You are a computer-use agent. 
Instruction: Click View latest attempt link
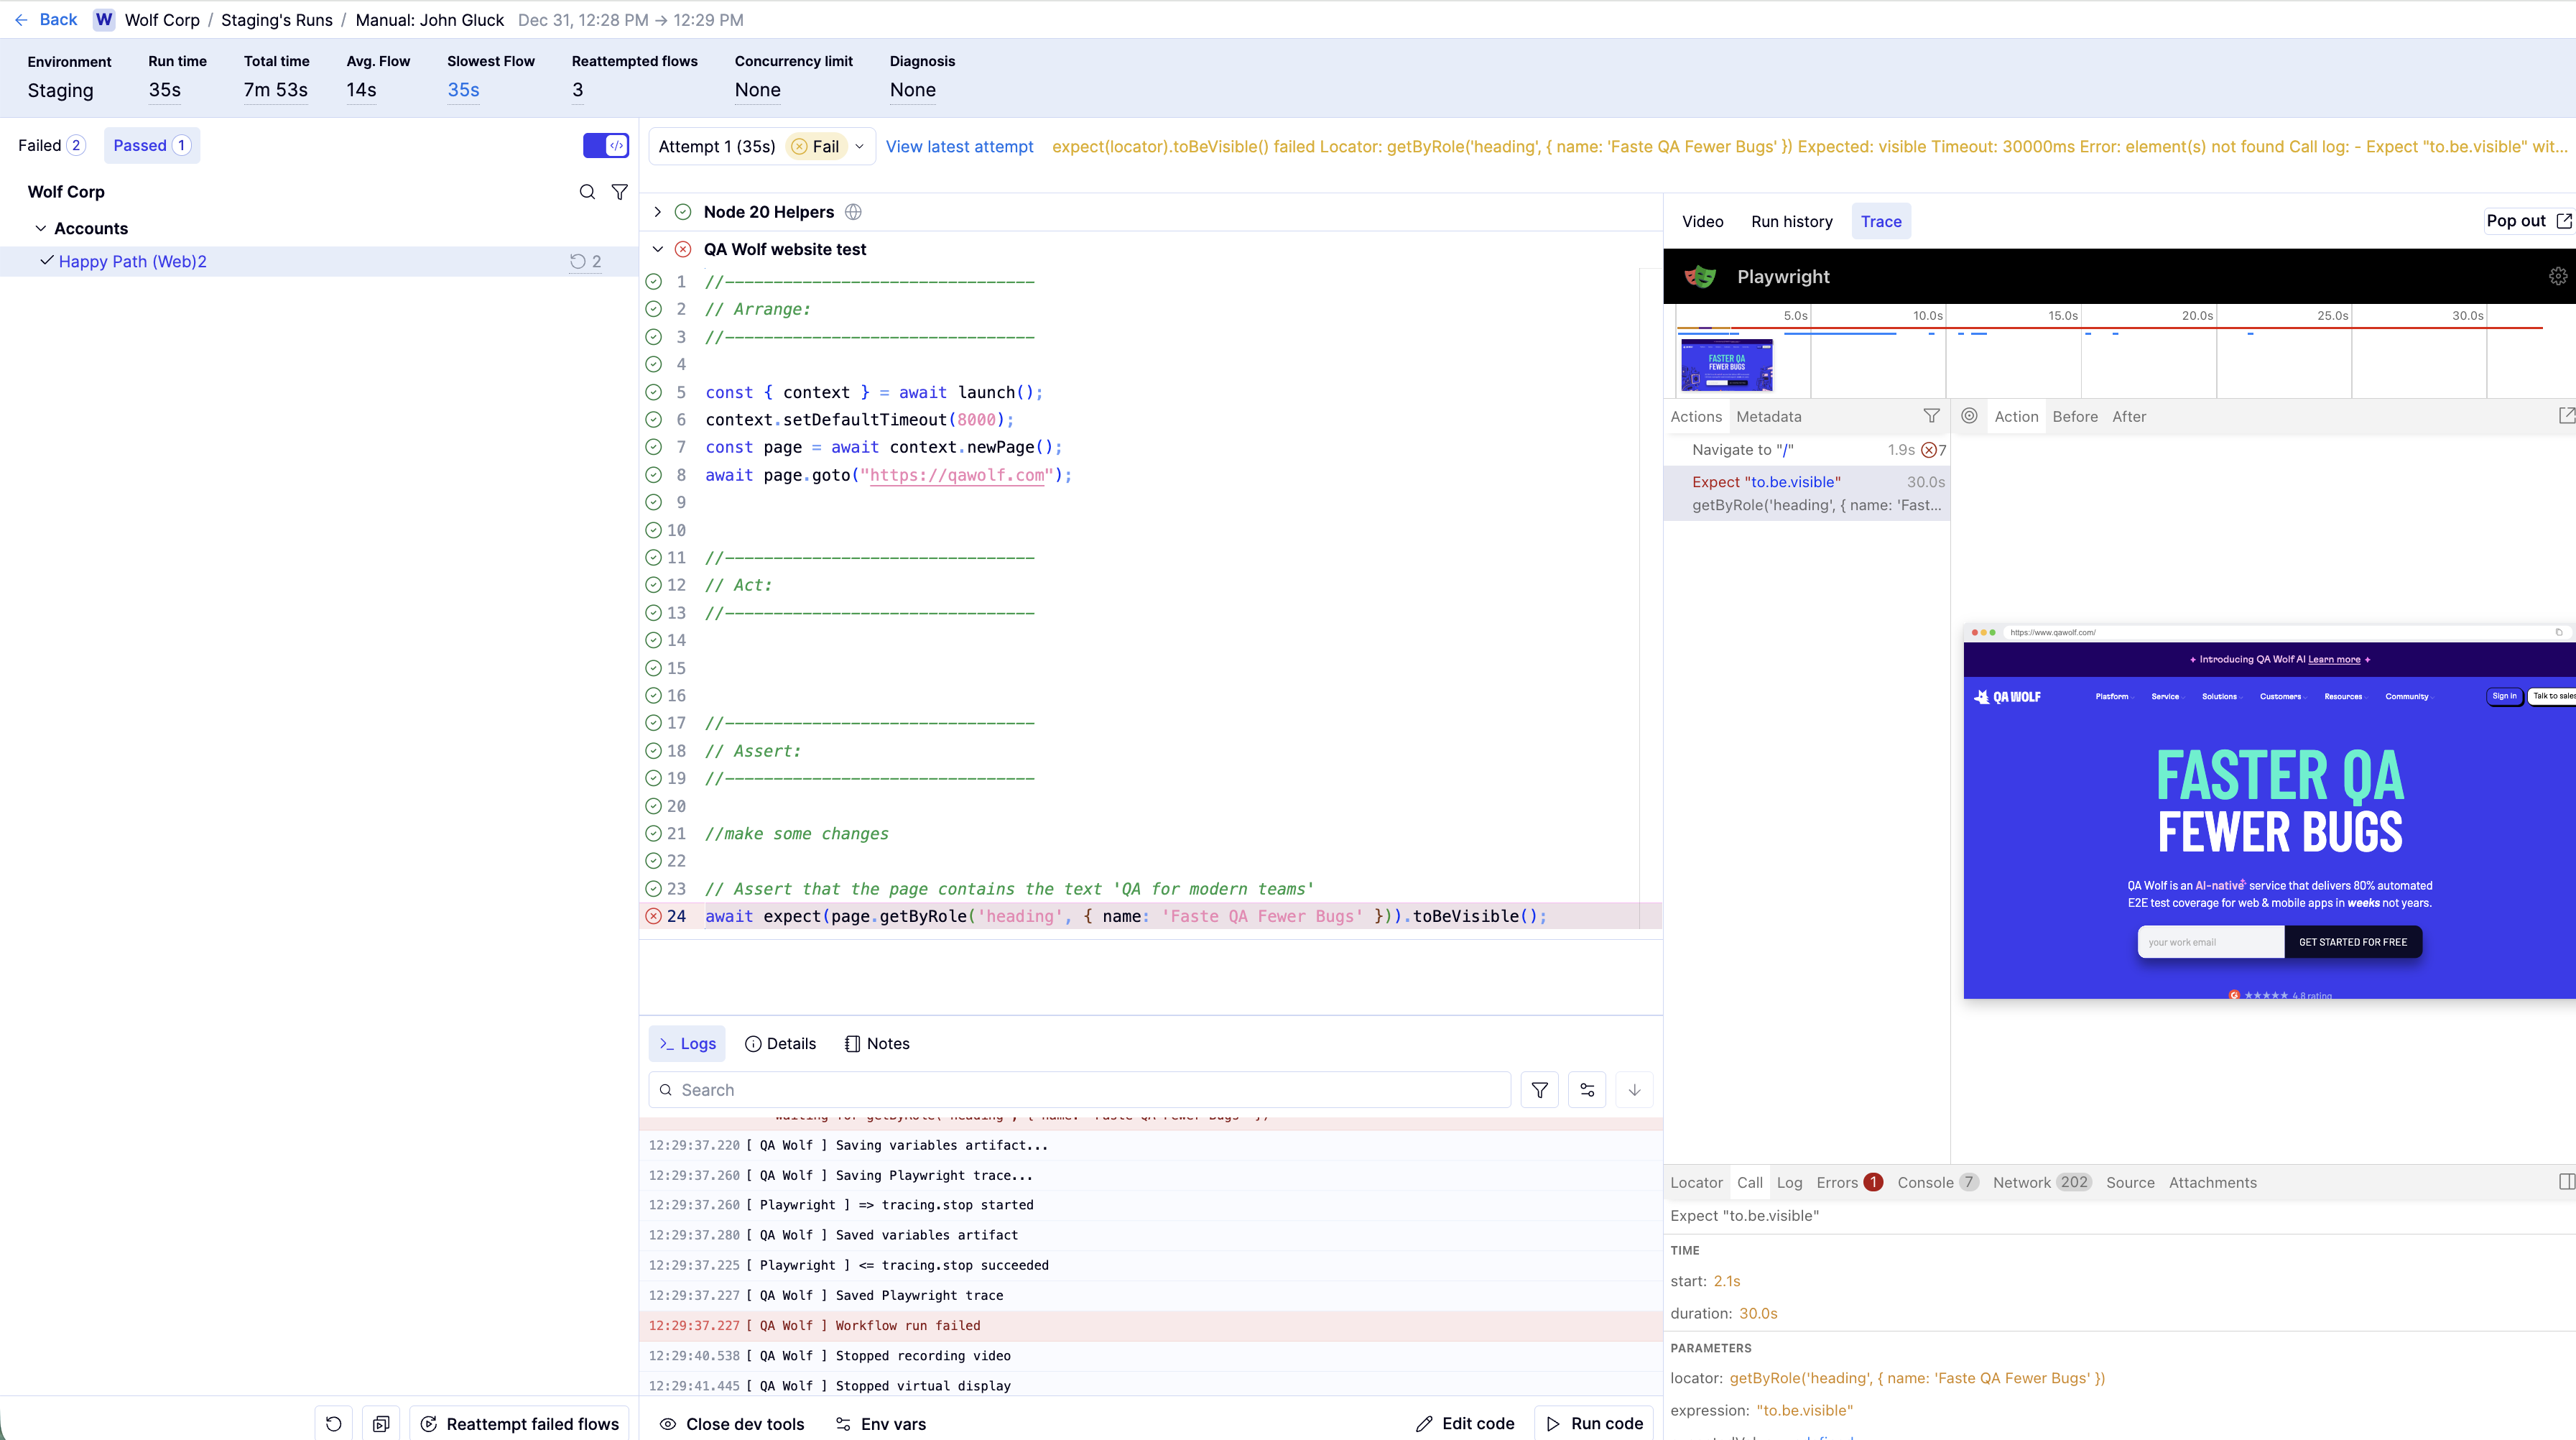[x=959, y=147]
